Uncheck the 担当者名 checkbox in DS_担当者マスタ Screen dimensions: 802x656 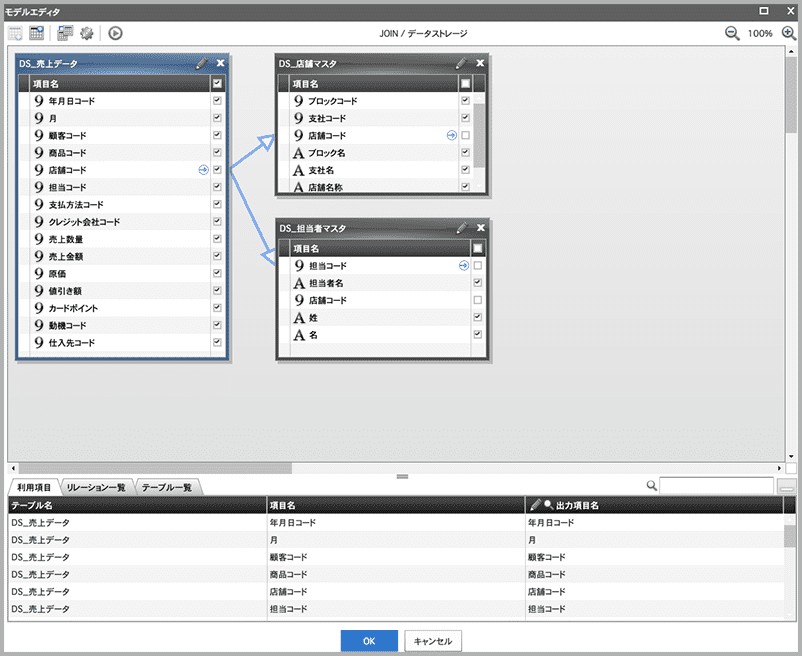pos(478,283)
